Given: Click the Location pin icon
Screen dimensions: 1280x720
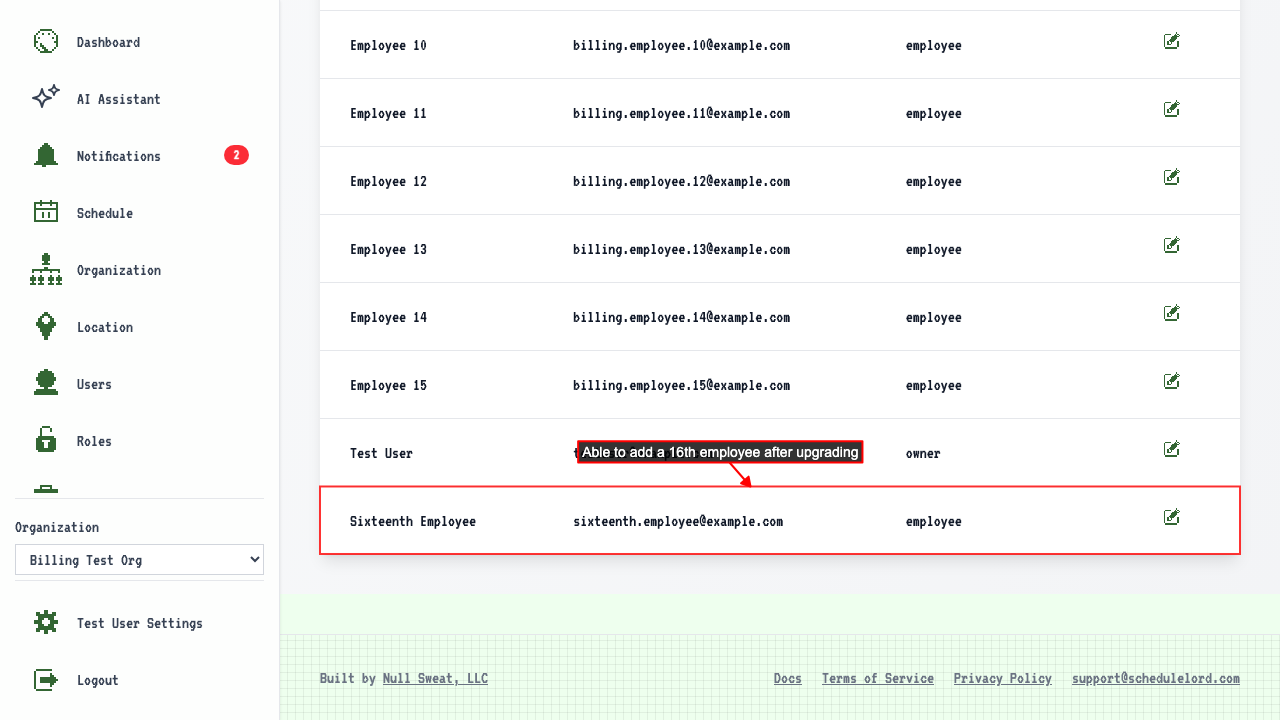Looking at the screenshot, I should point(46,326).
